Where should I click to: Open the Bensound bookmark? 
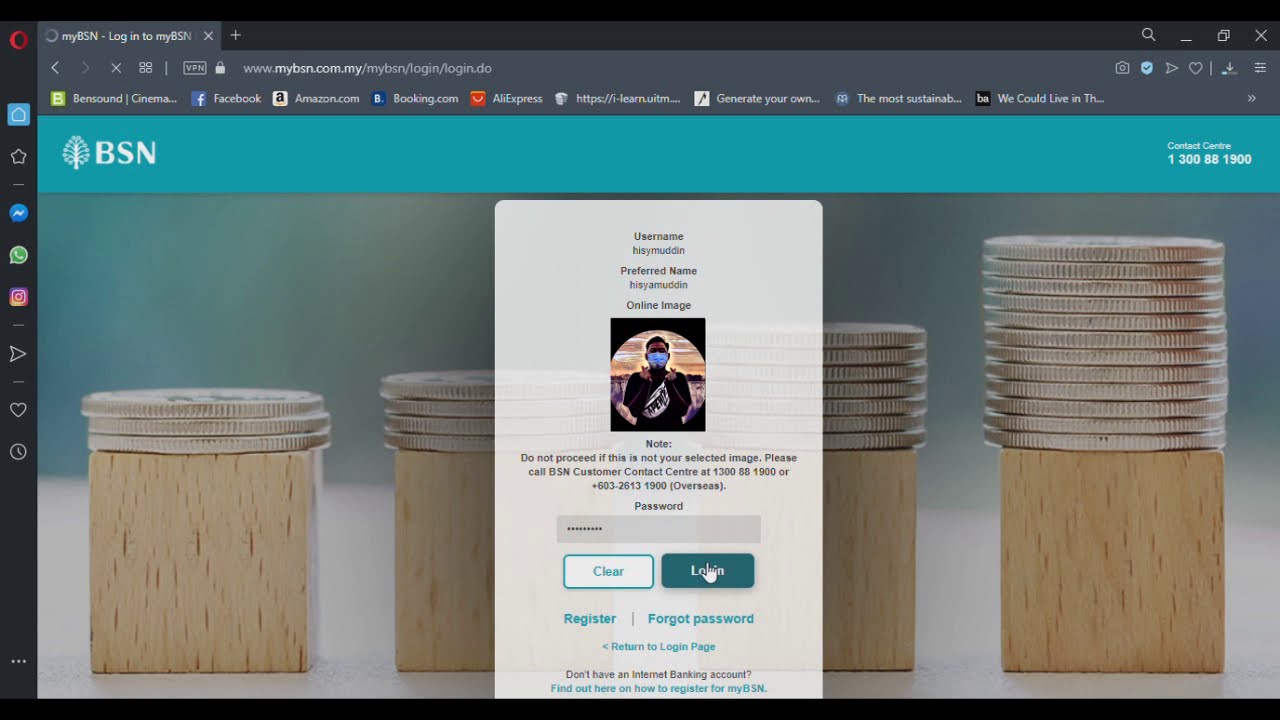click(x=114, y=98)
